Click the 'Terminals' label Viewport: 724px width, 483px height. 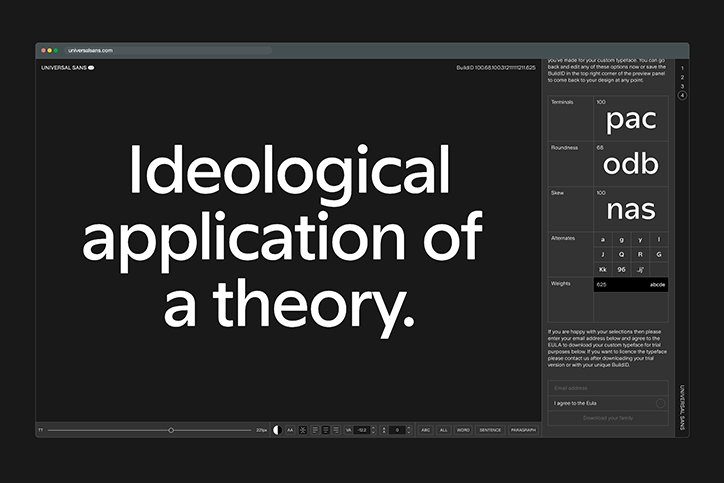pos(562,102)
